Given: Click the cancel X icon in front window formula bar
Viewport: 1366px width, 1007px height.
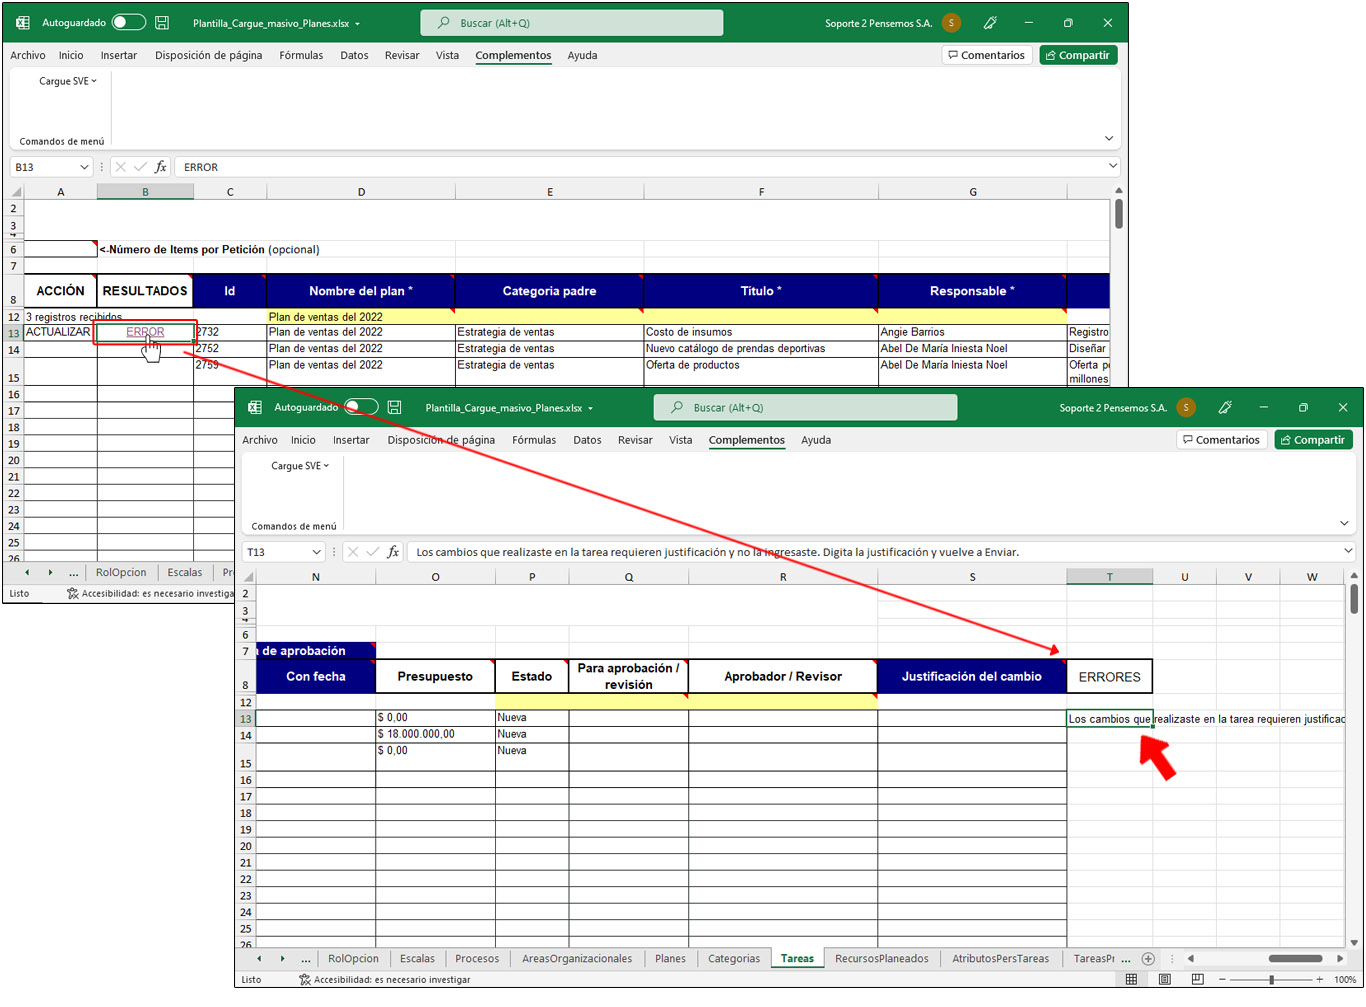Looking at the screenshot, I should (x=353, y=552).
